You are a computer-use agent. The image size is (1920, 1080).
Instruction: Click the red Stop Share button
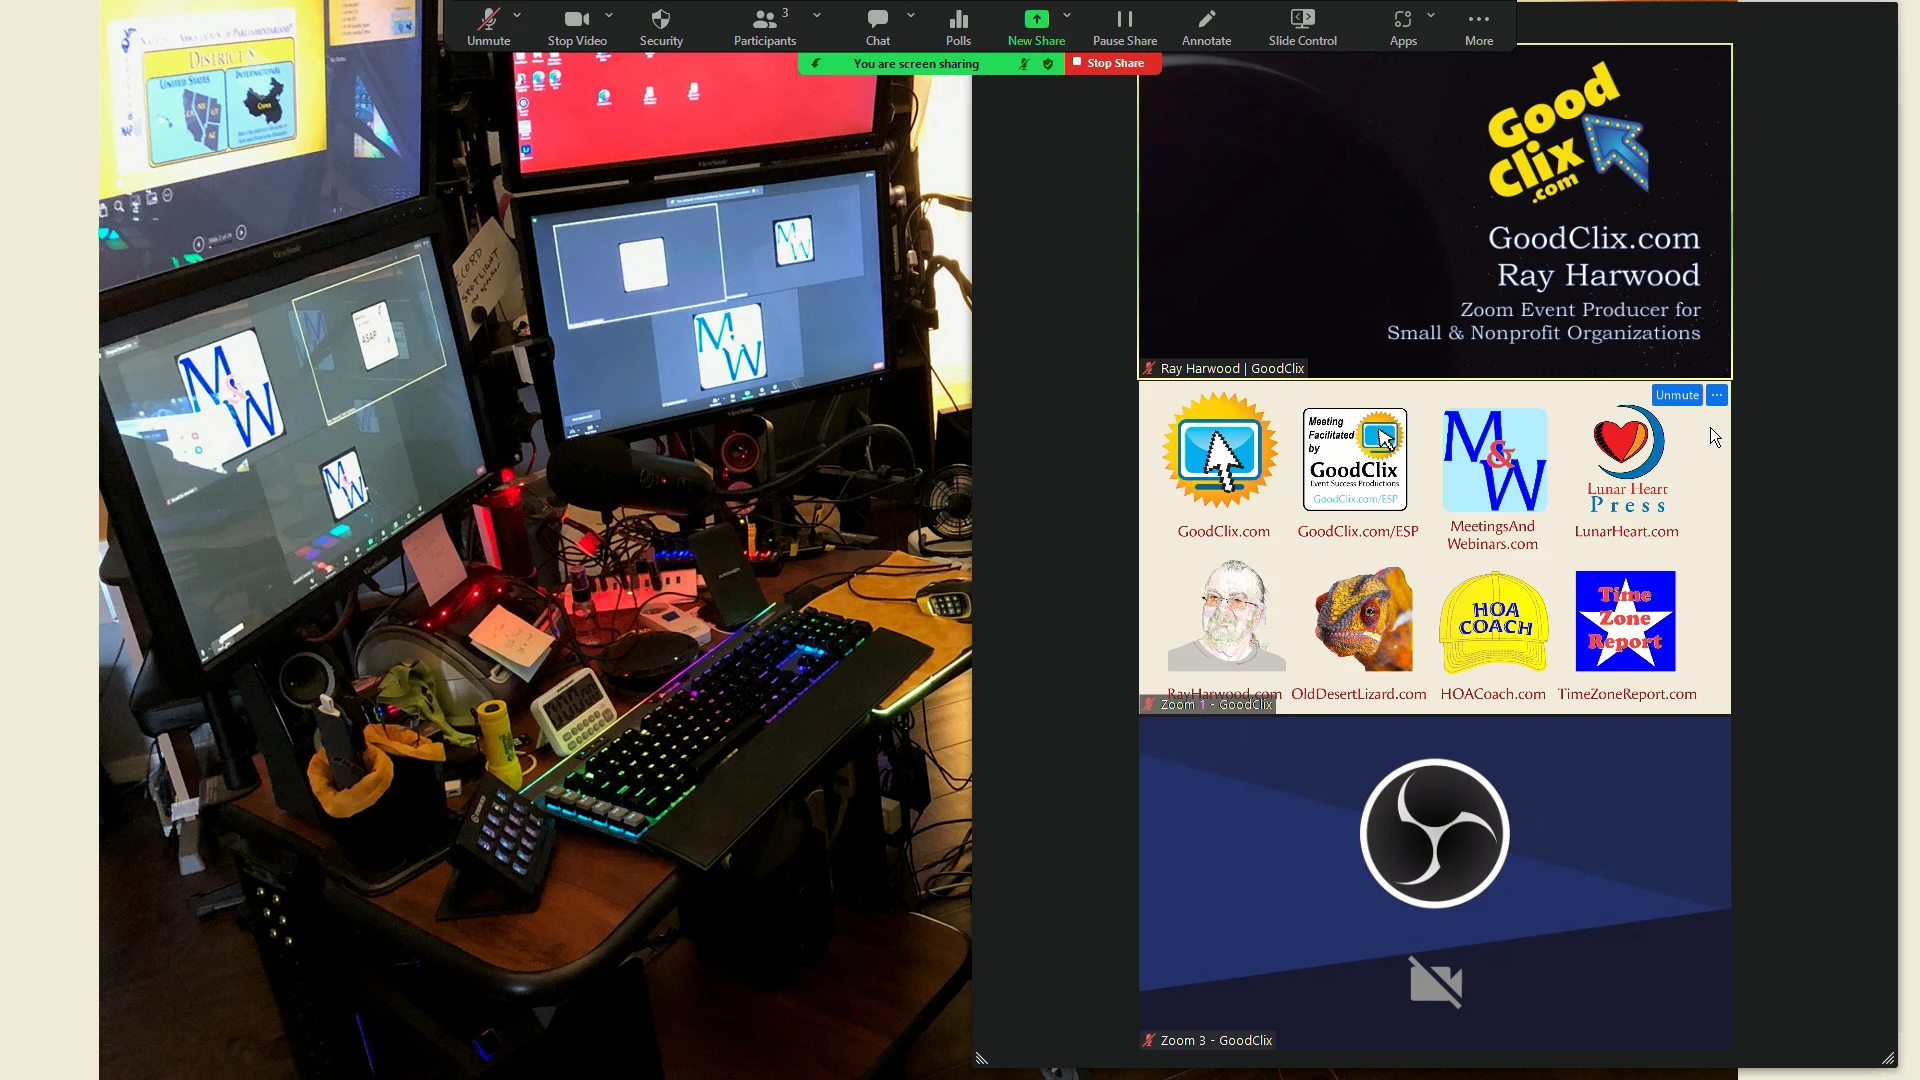[x=1110, y=63]
